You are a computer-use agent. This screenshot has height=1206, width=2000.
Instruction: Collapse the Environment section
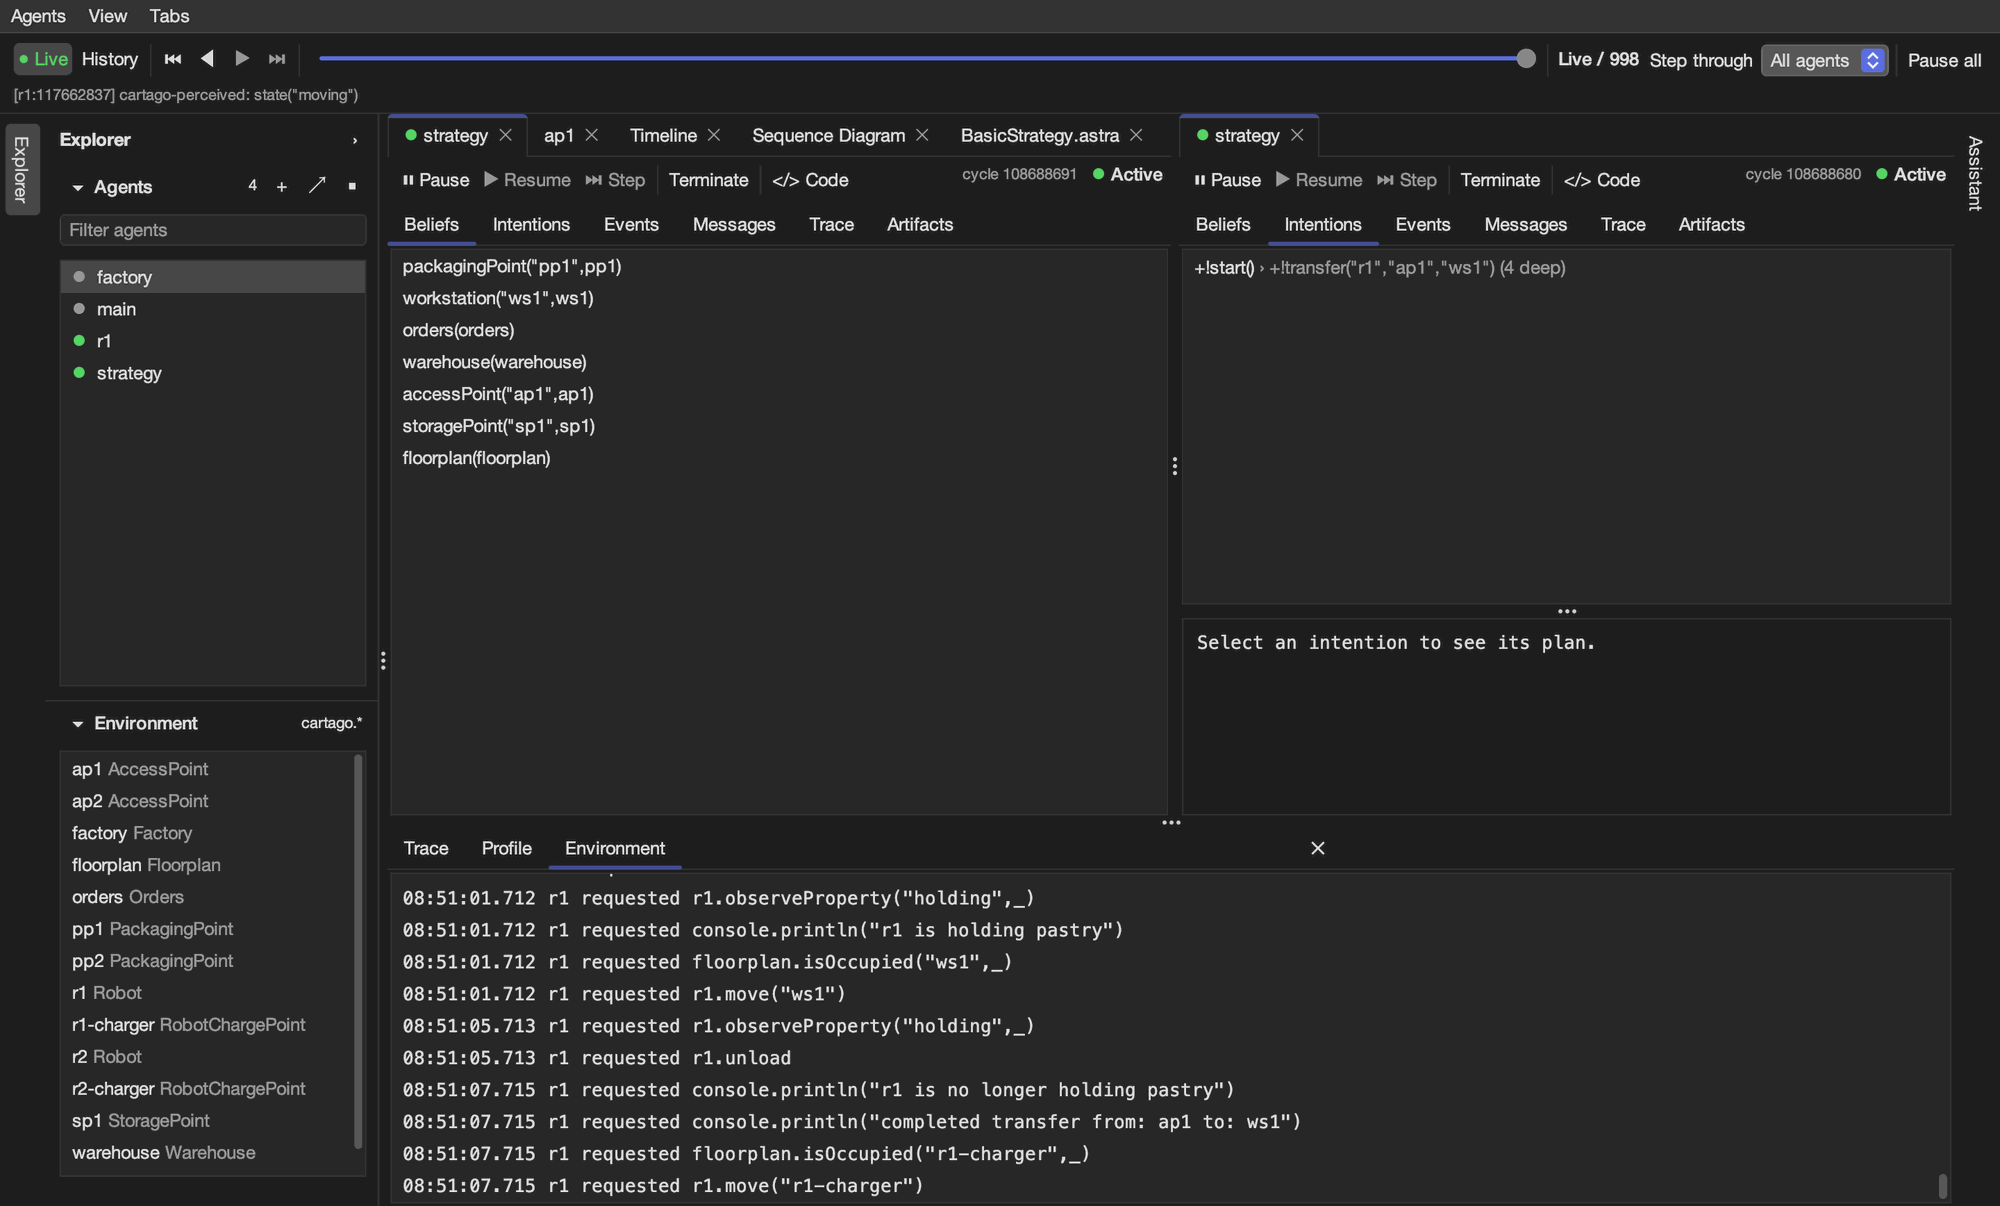[78, 724]
